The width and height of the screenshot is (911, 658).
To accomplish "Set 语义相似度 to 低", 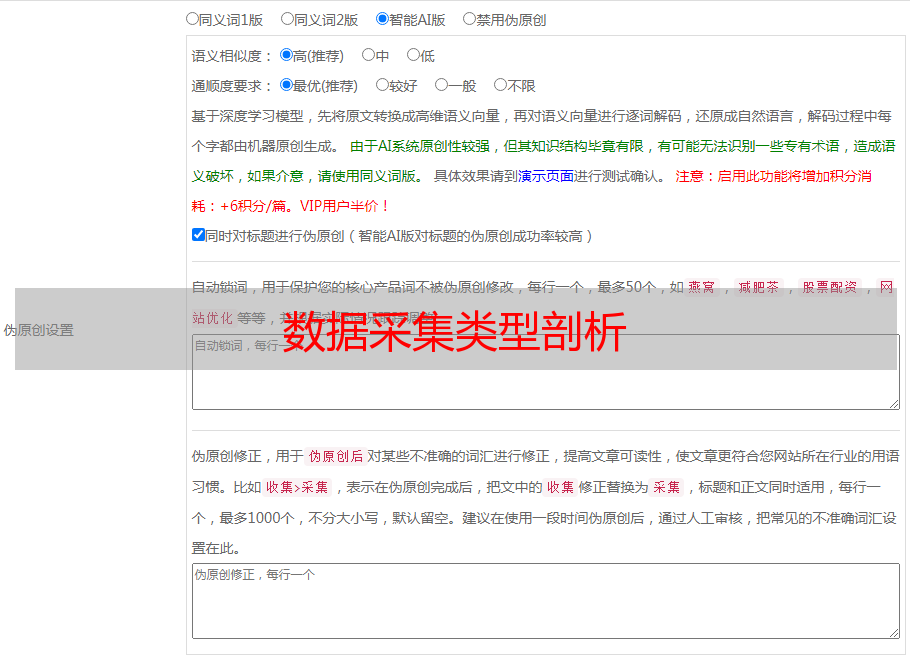I will pyautogui.click(x=413, y=55).
